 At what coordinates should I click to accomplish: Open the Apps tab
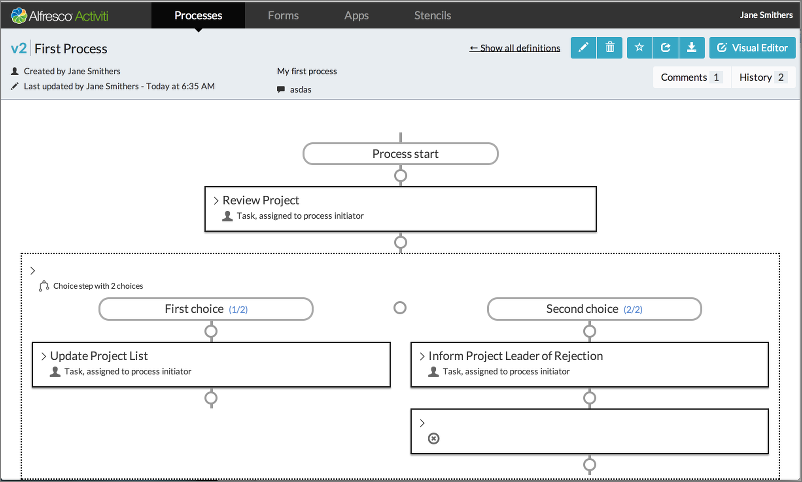(356, 15)
